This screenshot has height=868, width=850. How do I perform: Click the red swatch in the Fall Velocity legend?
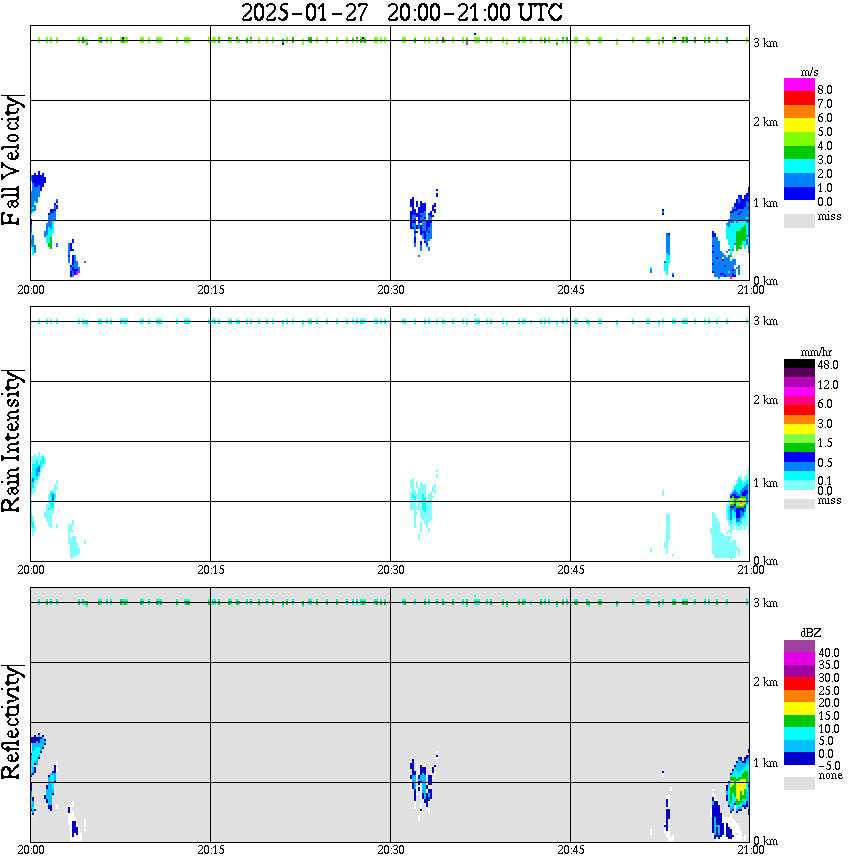(x=799, y=99)
